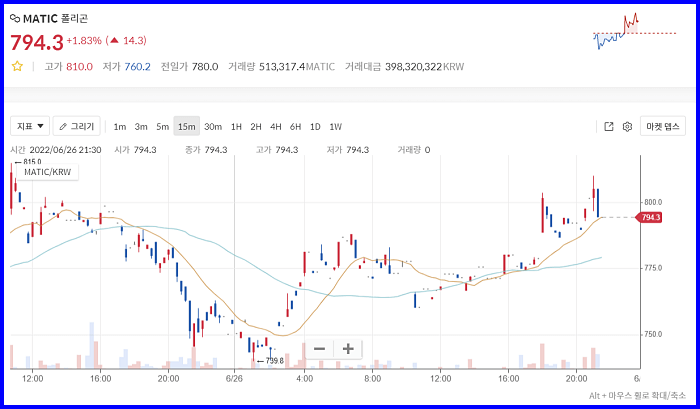Image resolution: width=700 pixels, height=409 pixels.
Task: Click the 775.0 price axis label
Action: (653, 268)
